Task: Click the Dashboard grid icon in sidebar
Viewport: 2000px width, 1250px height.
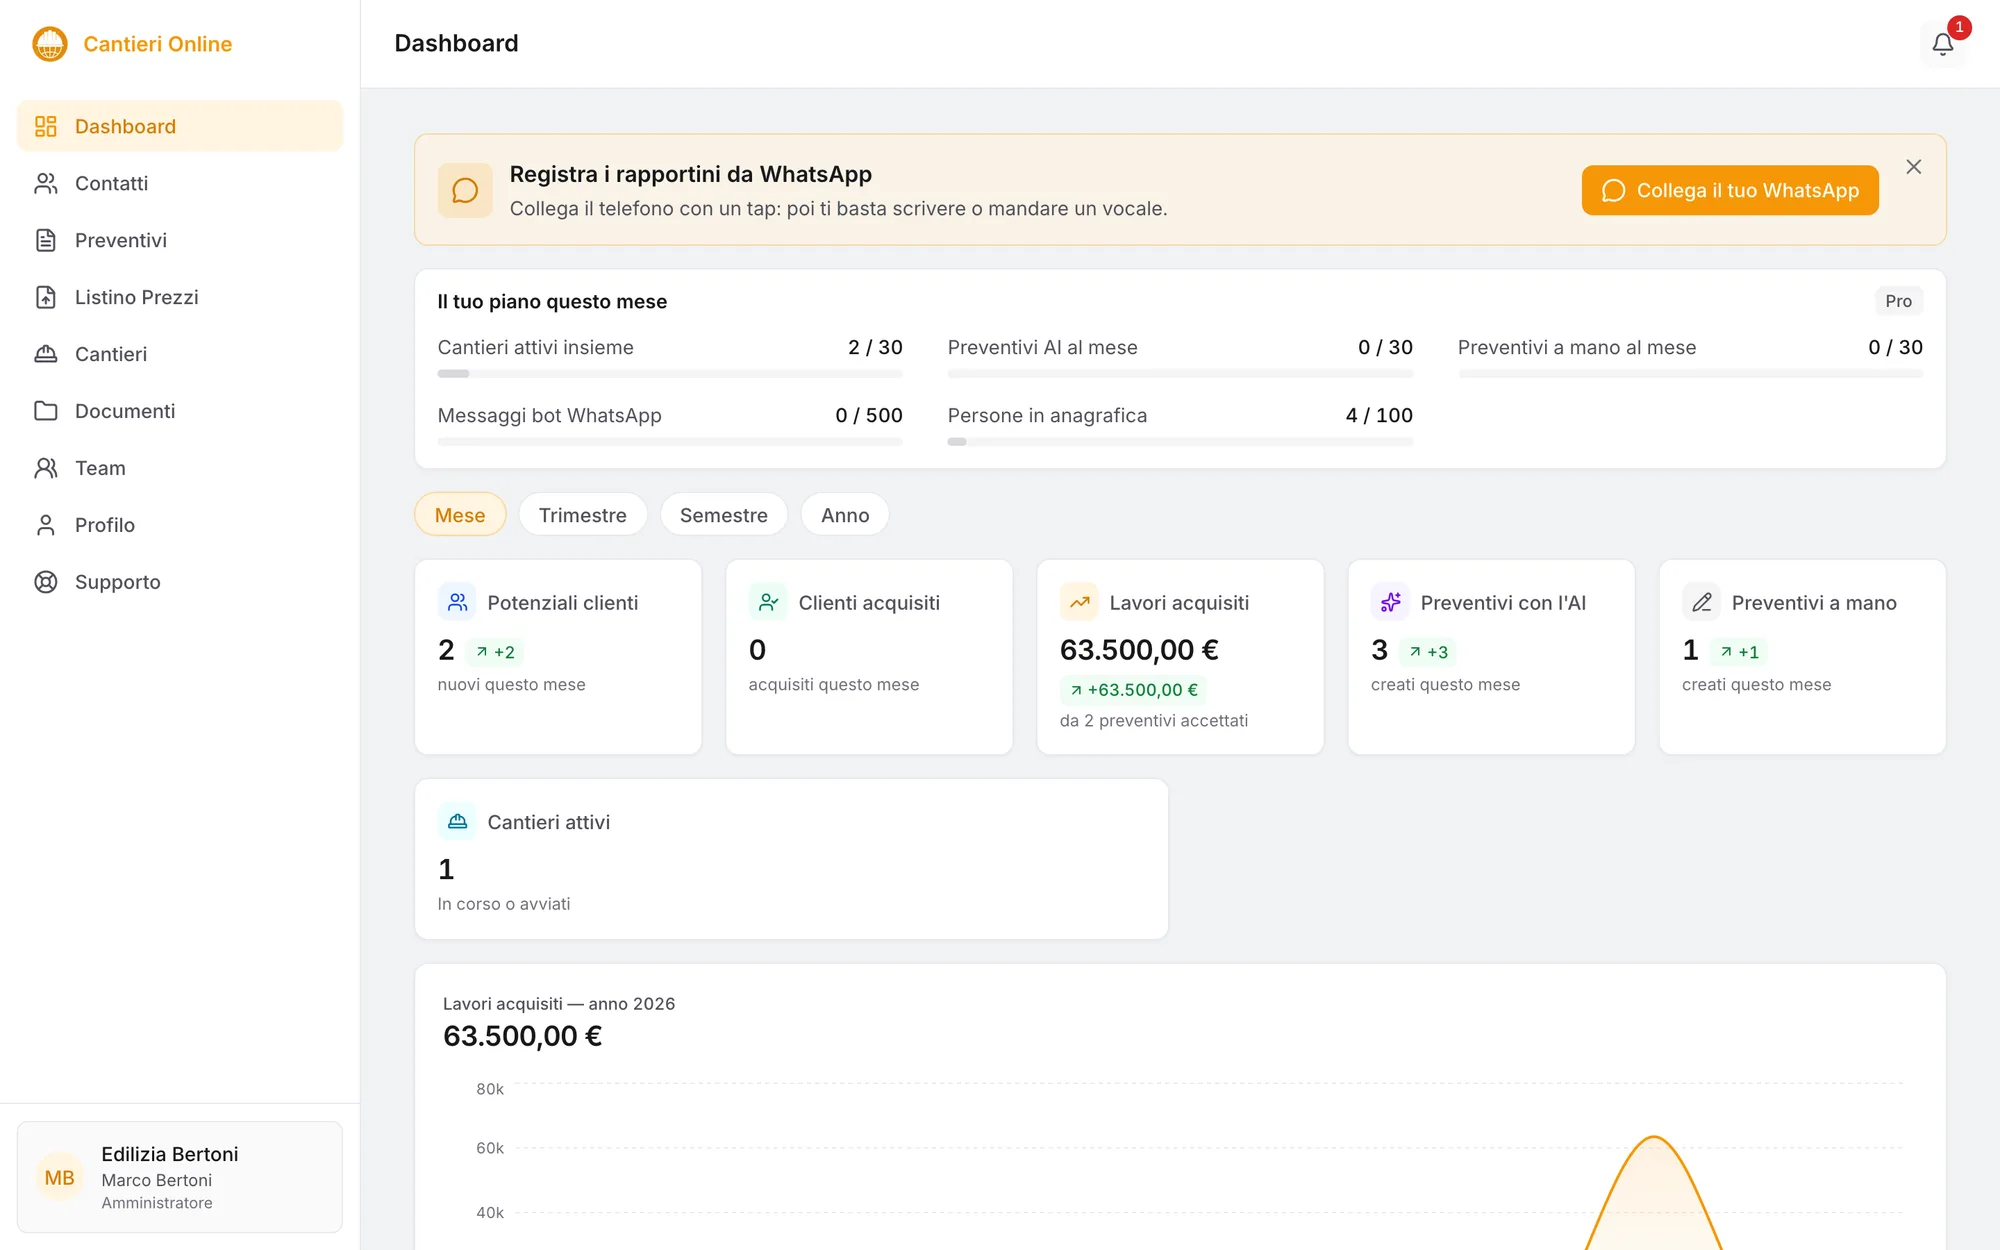Action: click(x=46, y=126)
